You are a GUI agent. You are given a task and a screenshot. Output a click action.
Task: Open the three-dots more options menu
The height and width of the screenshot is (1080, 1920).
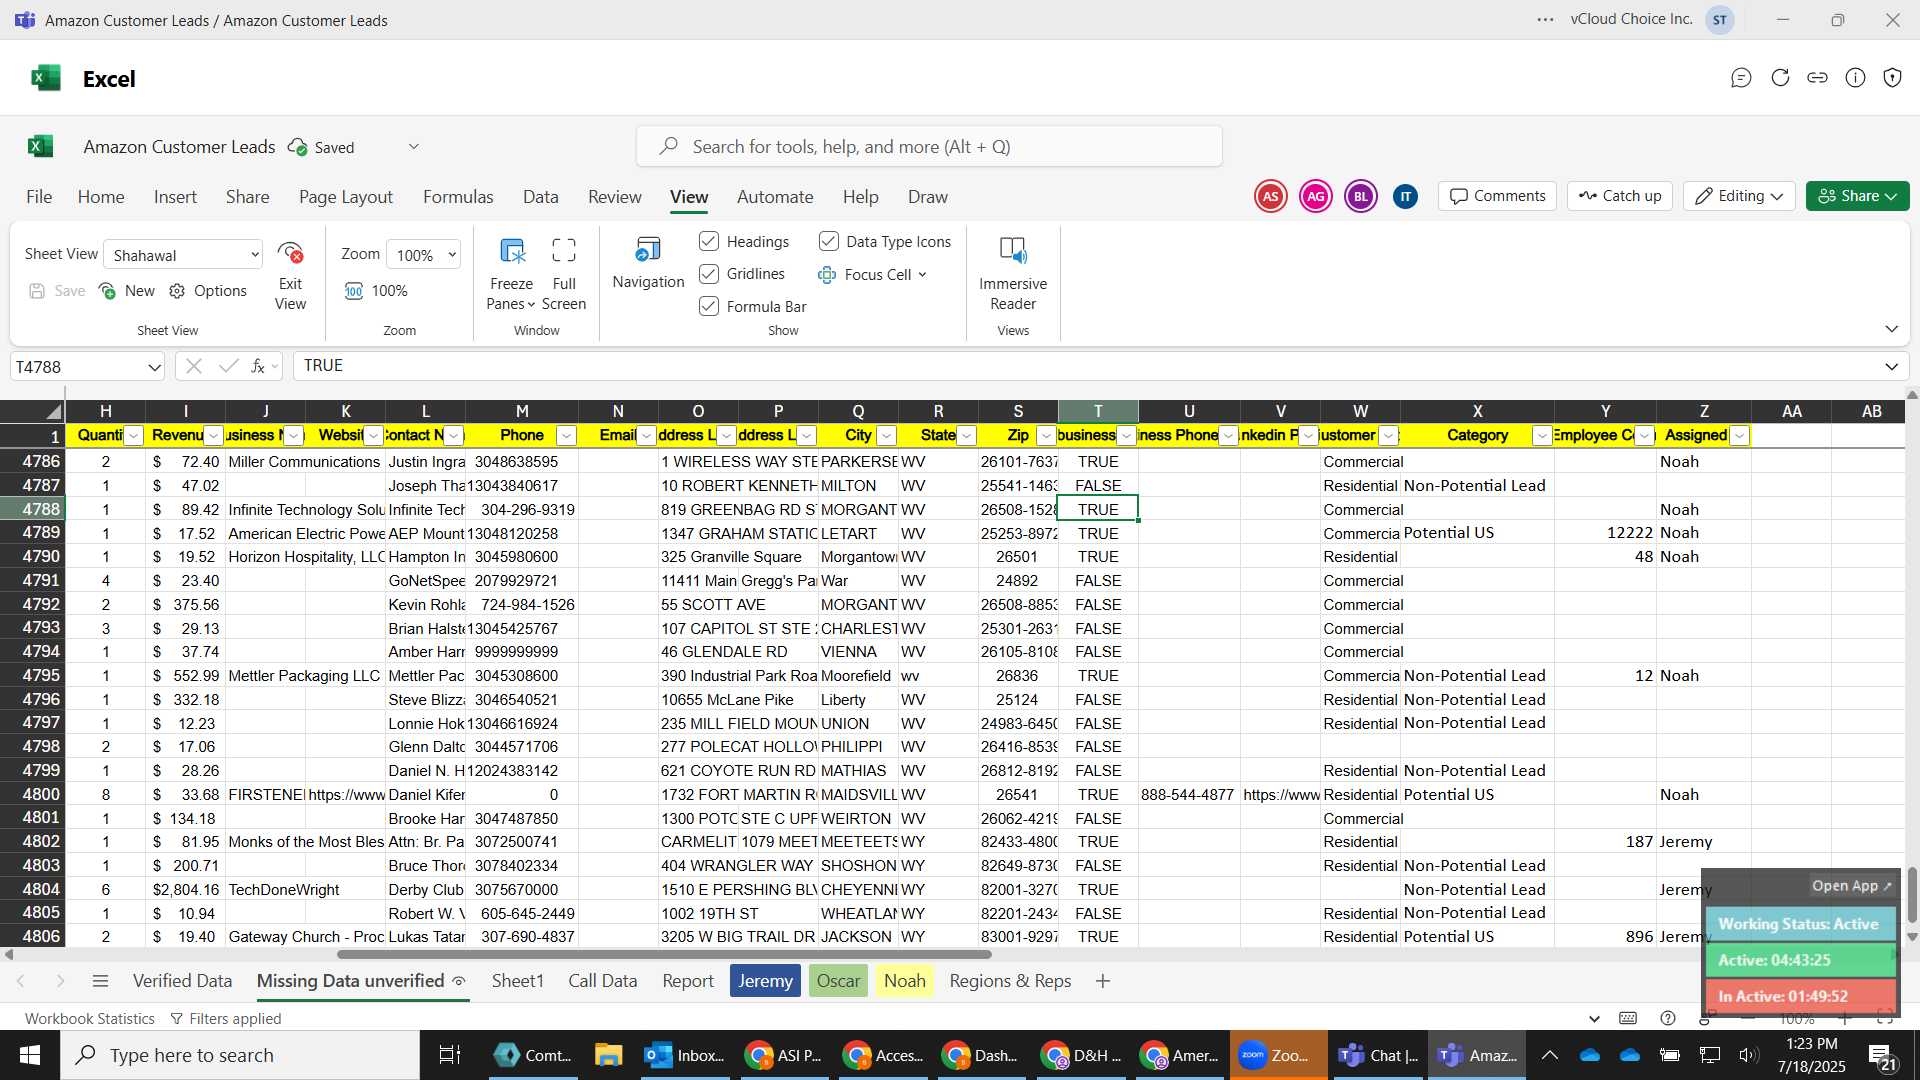(1545, 20)
